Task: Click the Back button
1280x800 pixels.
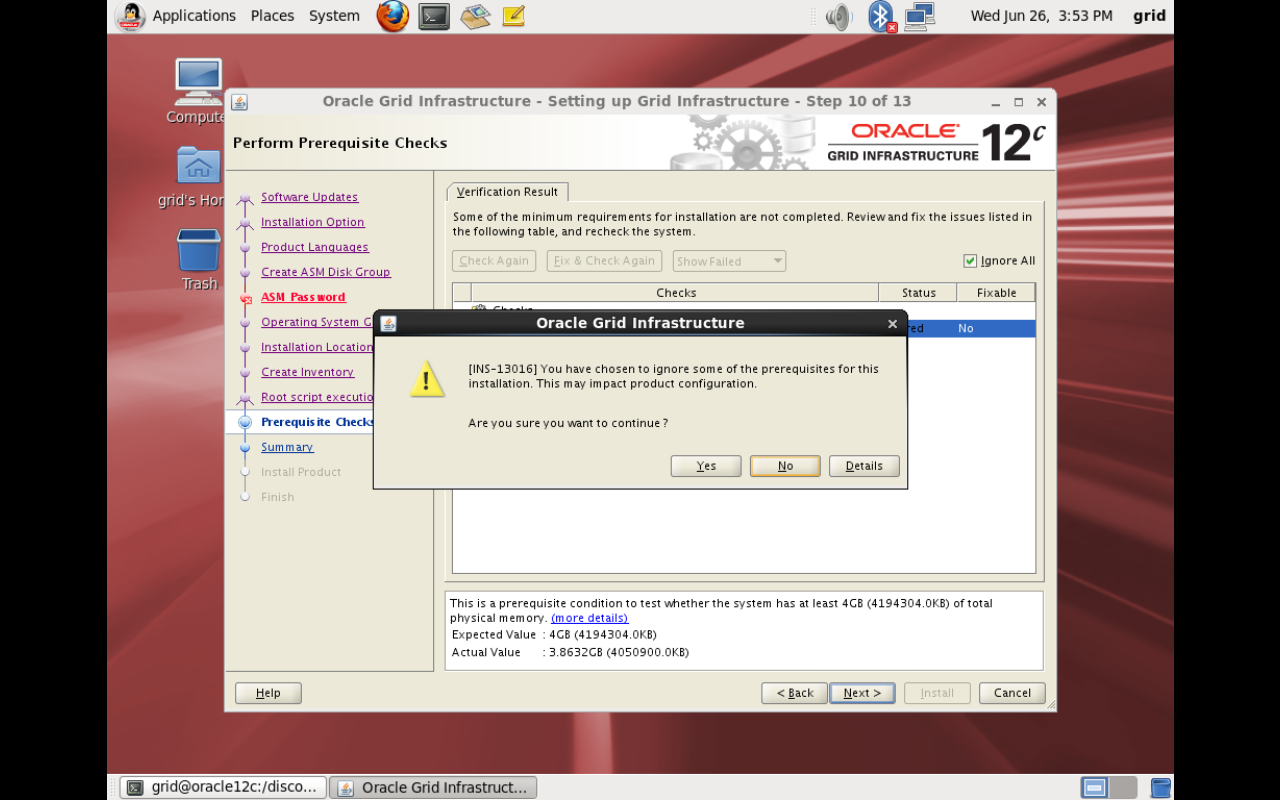Action: point(794,693)
